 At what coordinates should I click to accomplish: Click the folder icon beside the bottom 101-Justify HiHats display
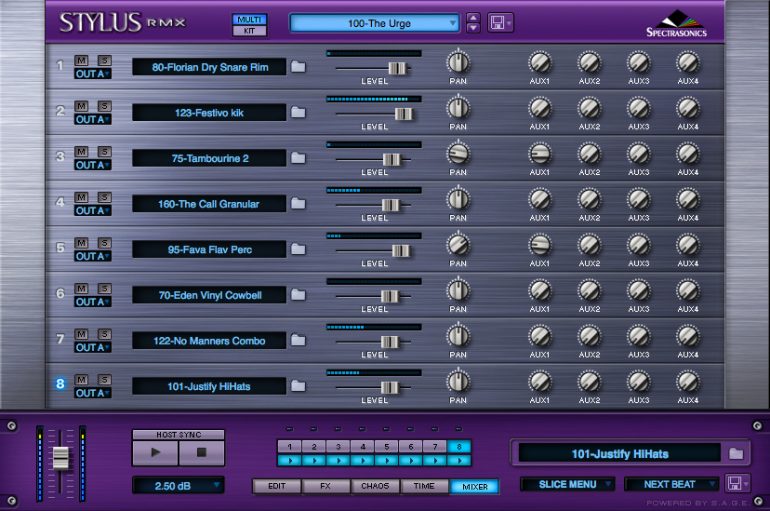736,454
